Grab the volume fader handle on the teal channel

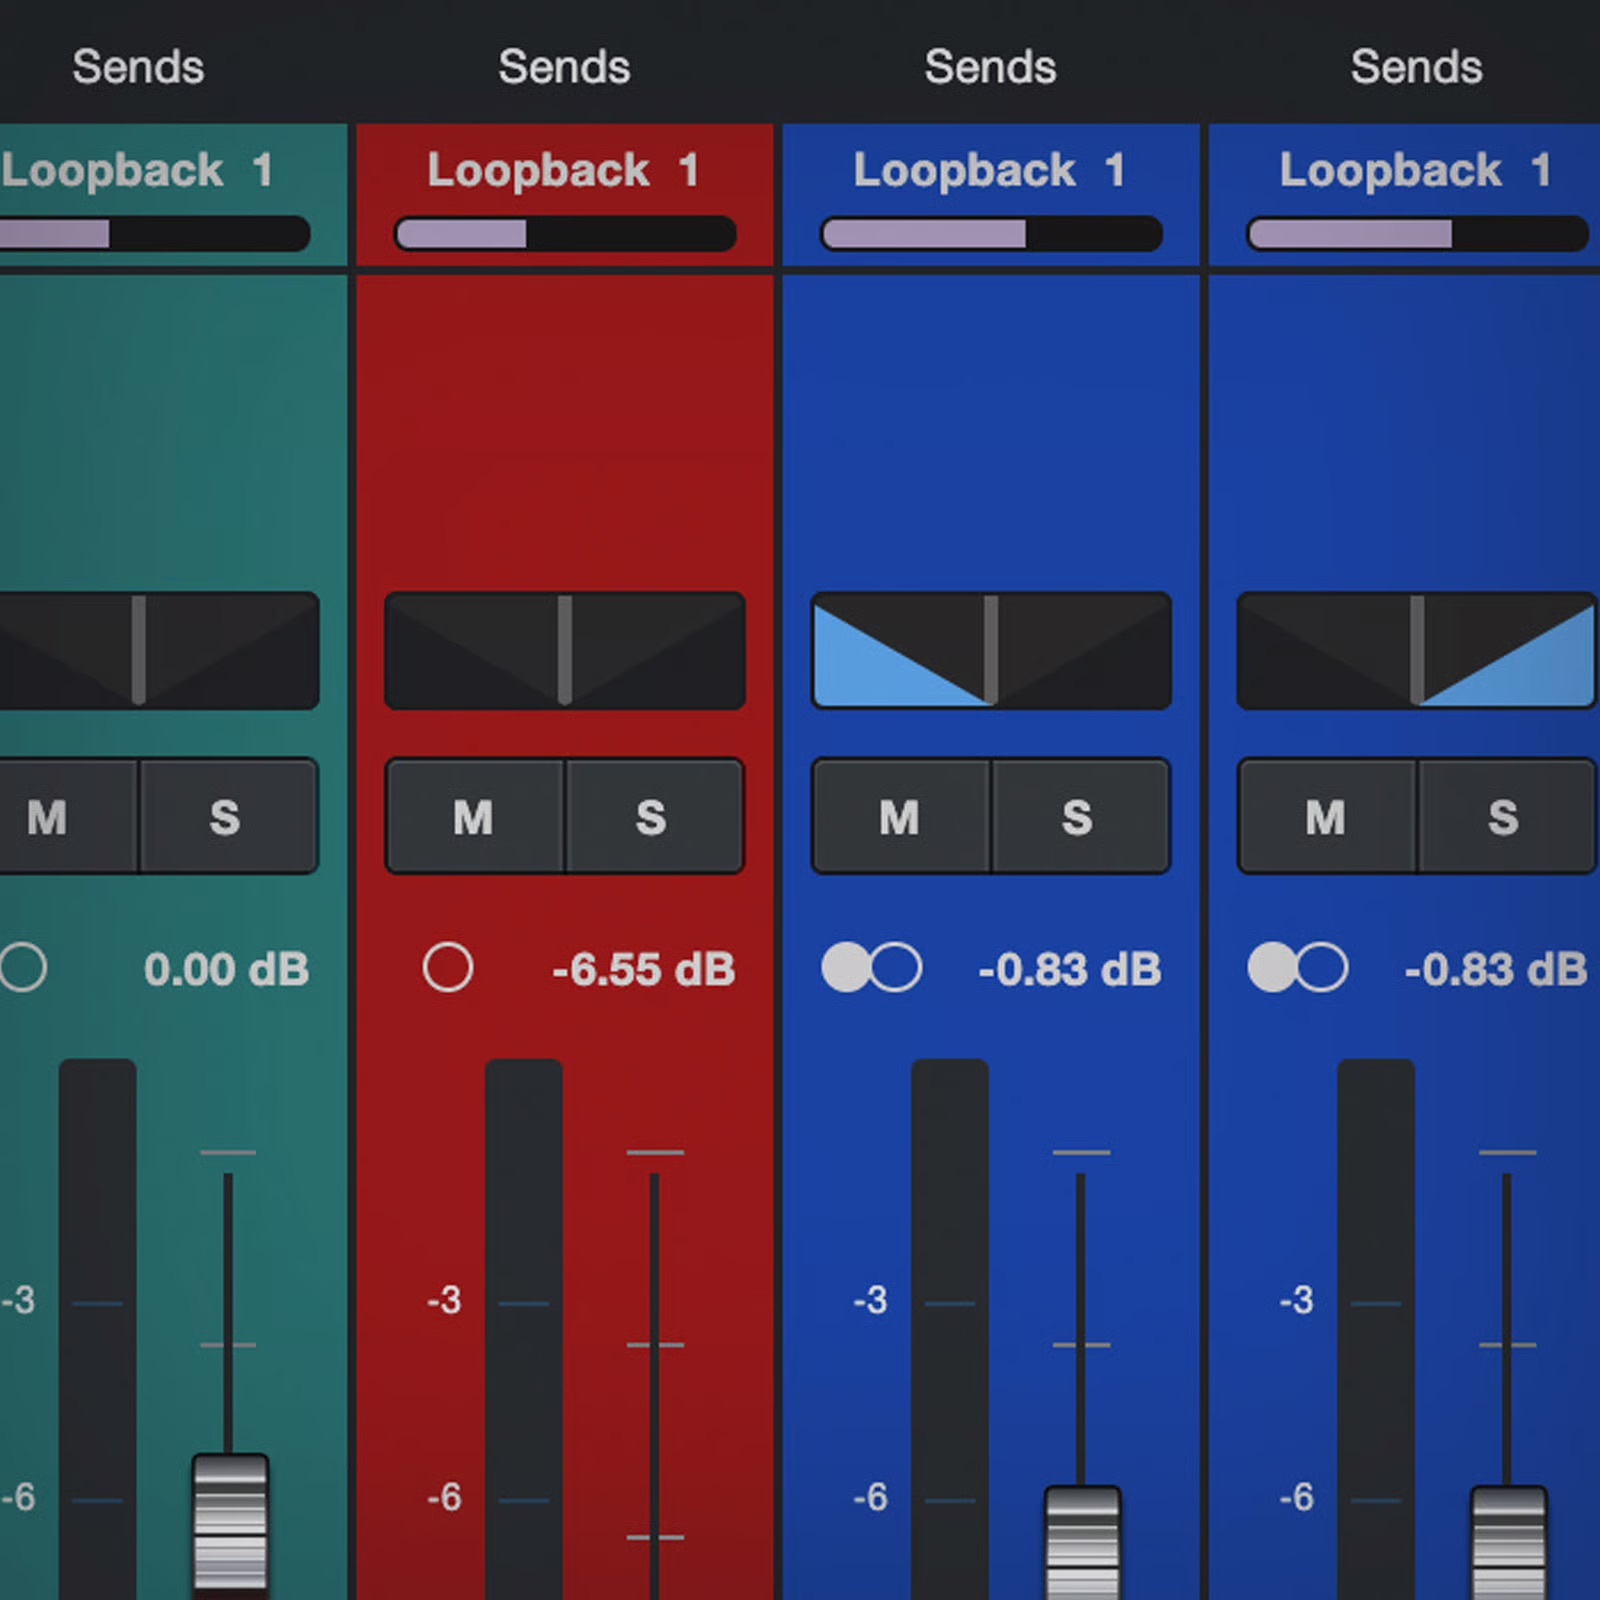[230, 1522]
